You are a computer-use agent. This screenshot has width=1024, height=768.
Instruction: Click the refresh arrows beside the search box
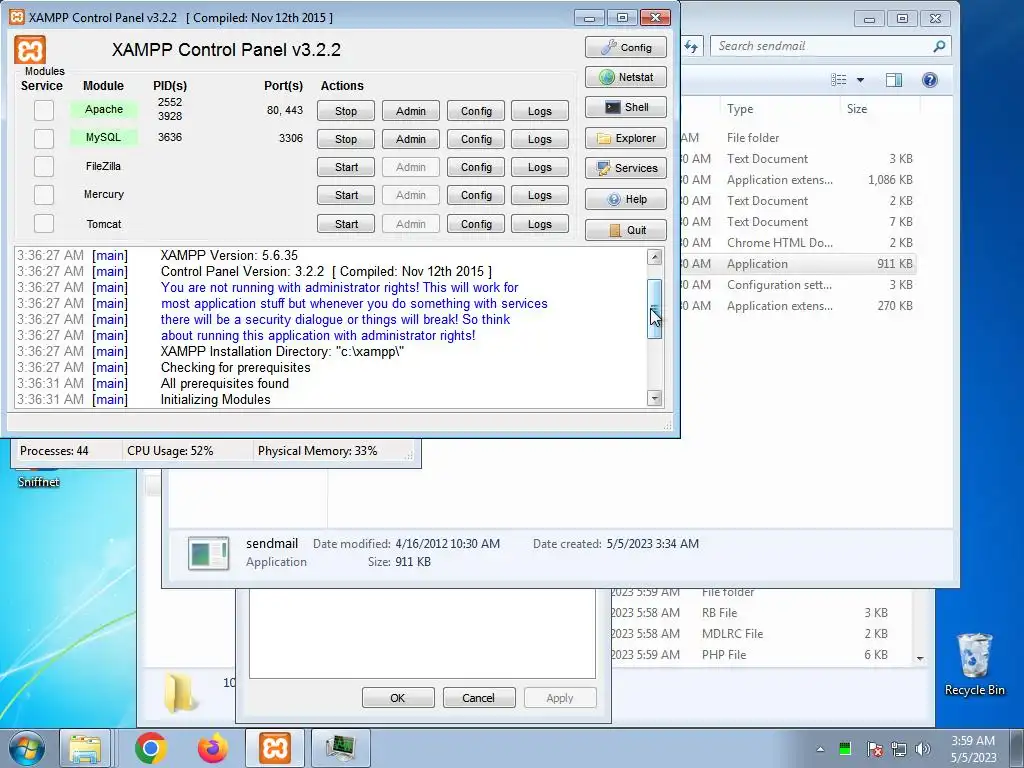click(x=691, y=46)
